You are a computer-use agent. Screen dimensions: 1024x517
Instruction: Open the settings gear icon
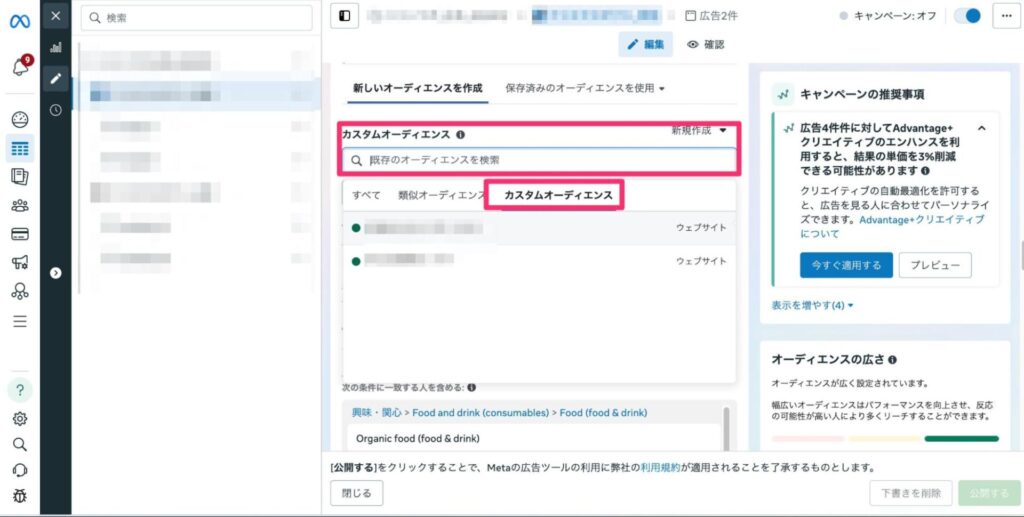[20, 418]
